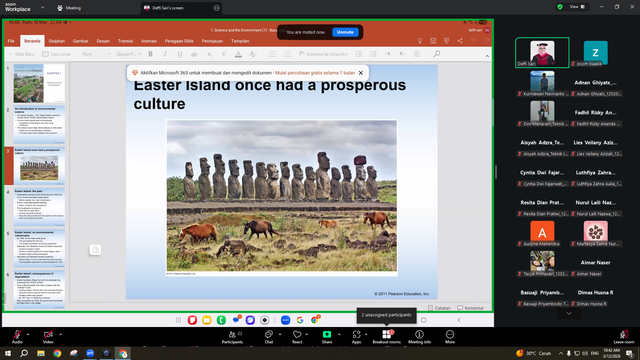Show Meeting info
This screenshot has width=640, height=360.
tap(419, 336)
